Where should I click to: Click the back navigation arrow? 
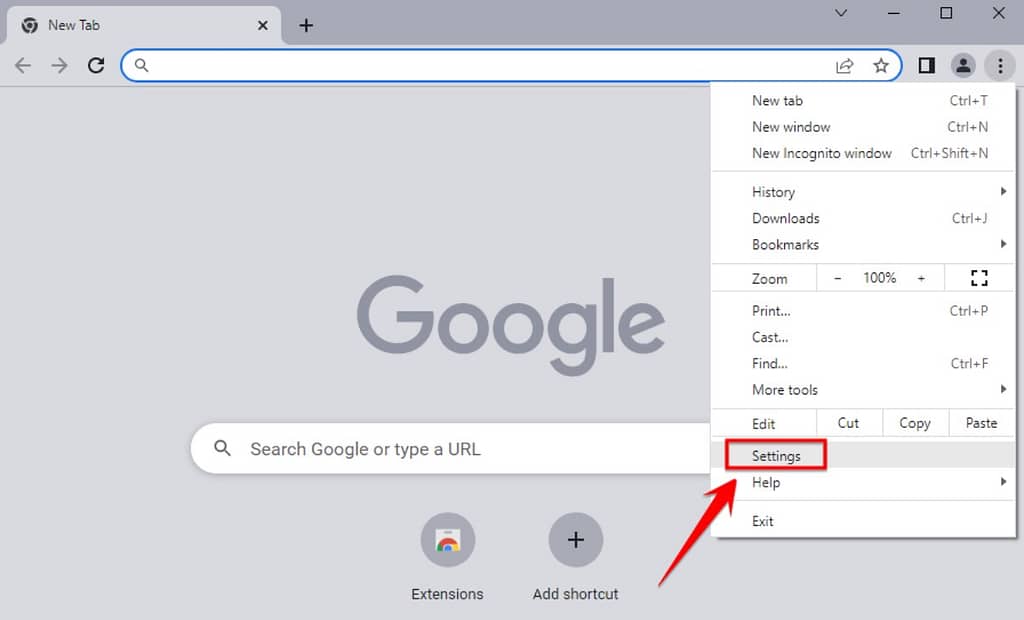(23, 65)
